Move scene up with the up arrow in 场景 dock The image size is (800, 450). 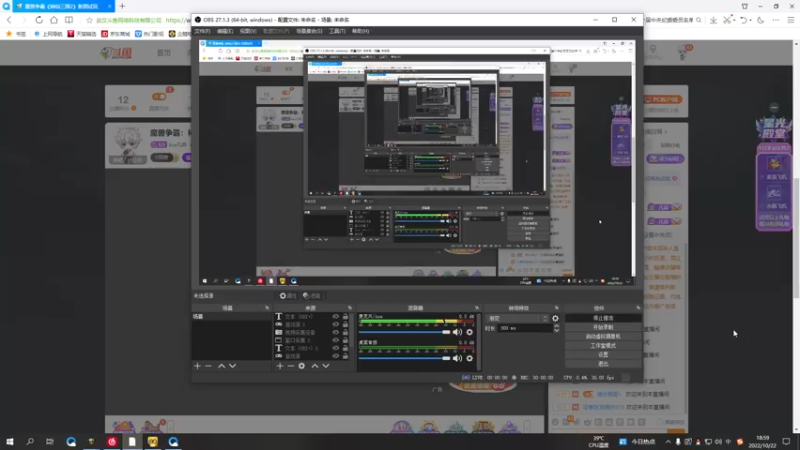tap(221, 366)
